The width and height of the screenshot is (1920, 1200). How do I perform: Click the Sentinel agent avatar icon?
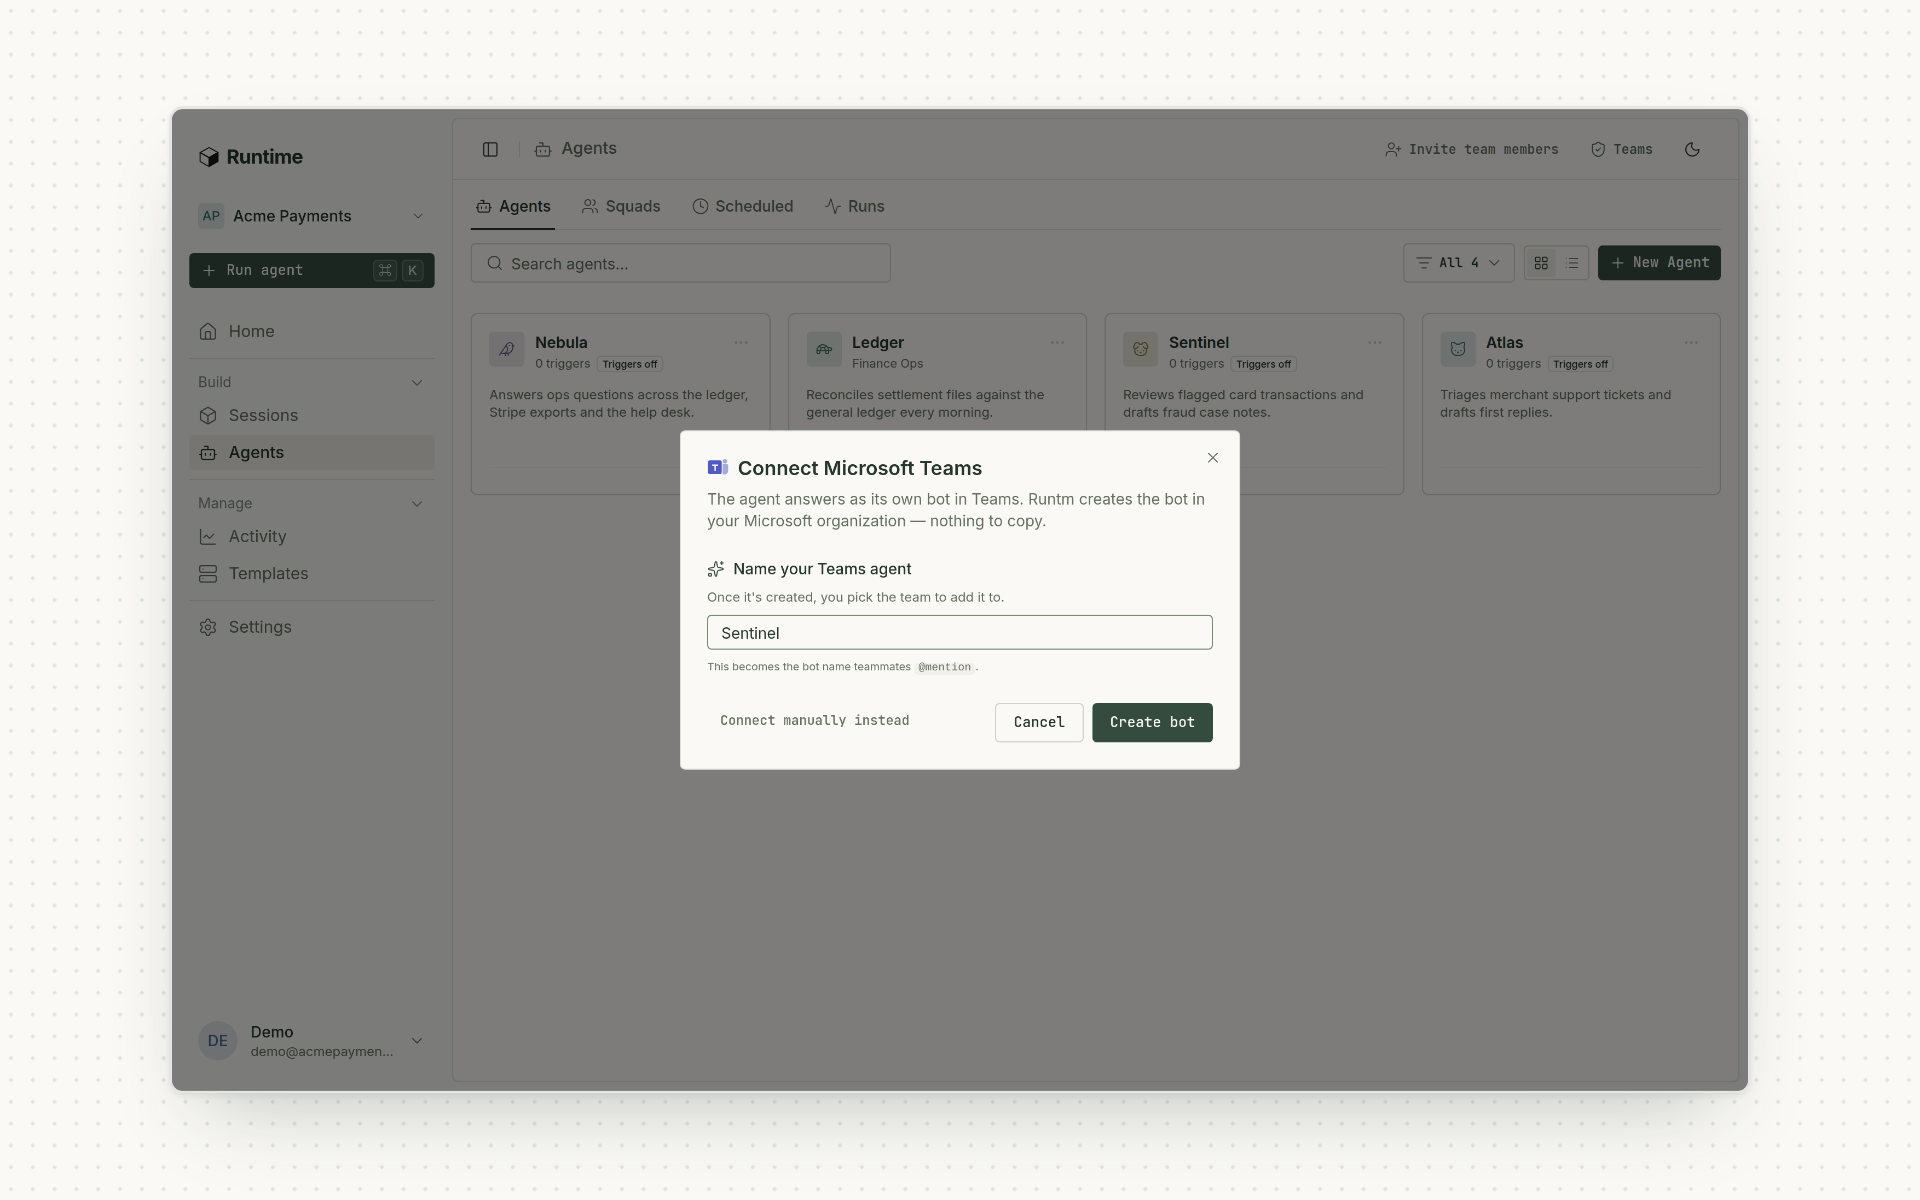point(1140,349)
